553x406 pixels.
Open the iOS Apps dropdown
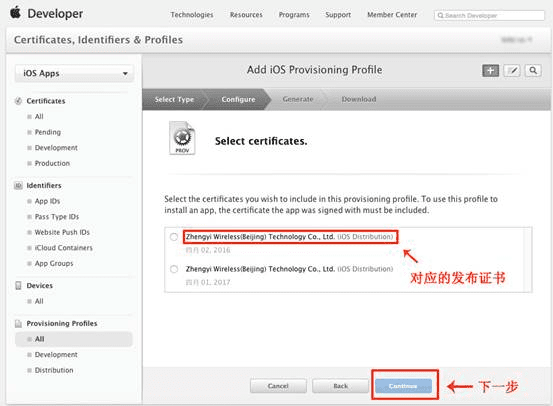[x=74, y=73]
